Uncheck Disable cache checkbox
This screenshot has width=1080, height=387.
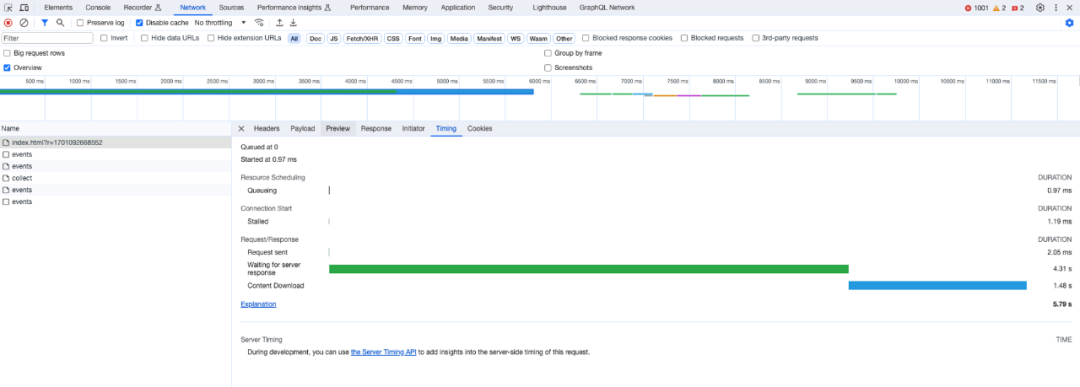click(140, 23)
